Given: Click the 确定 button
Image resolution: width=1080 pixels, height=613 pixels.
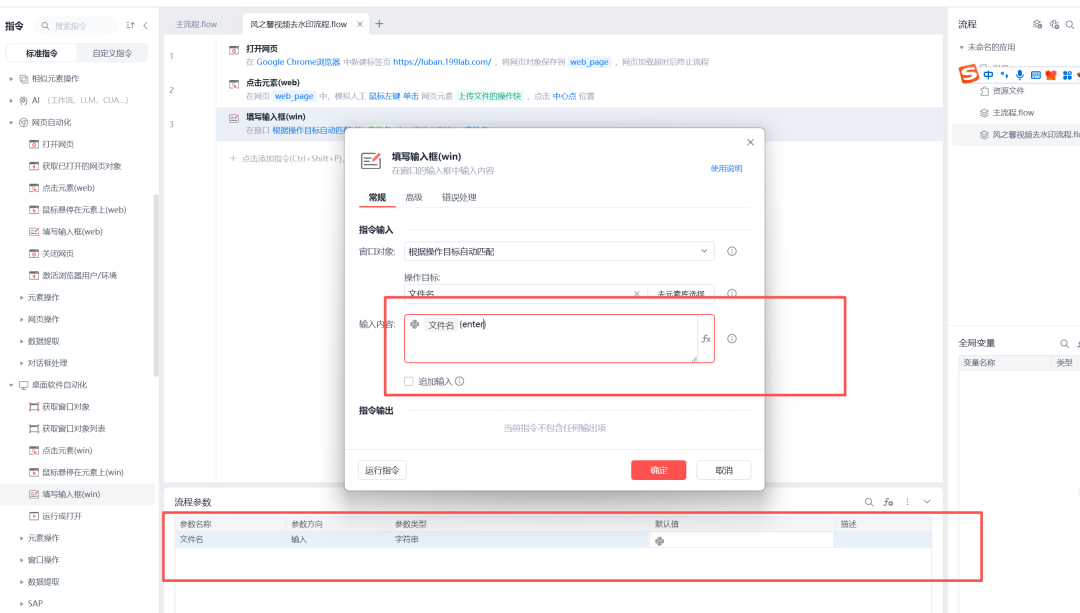Looking at the screenshot, I should [658, 470].
